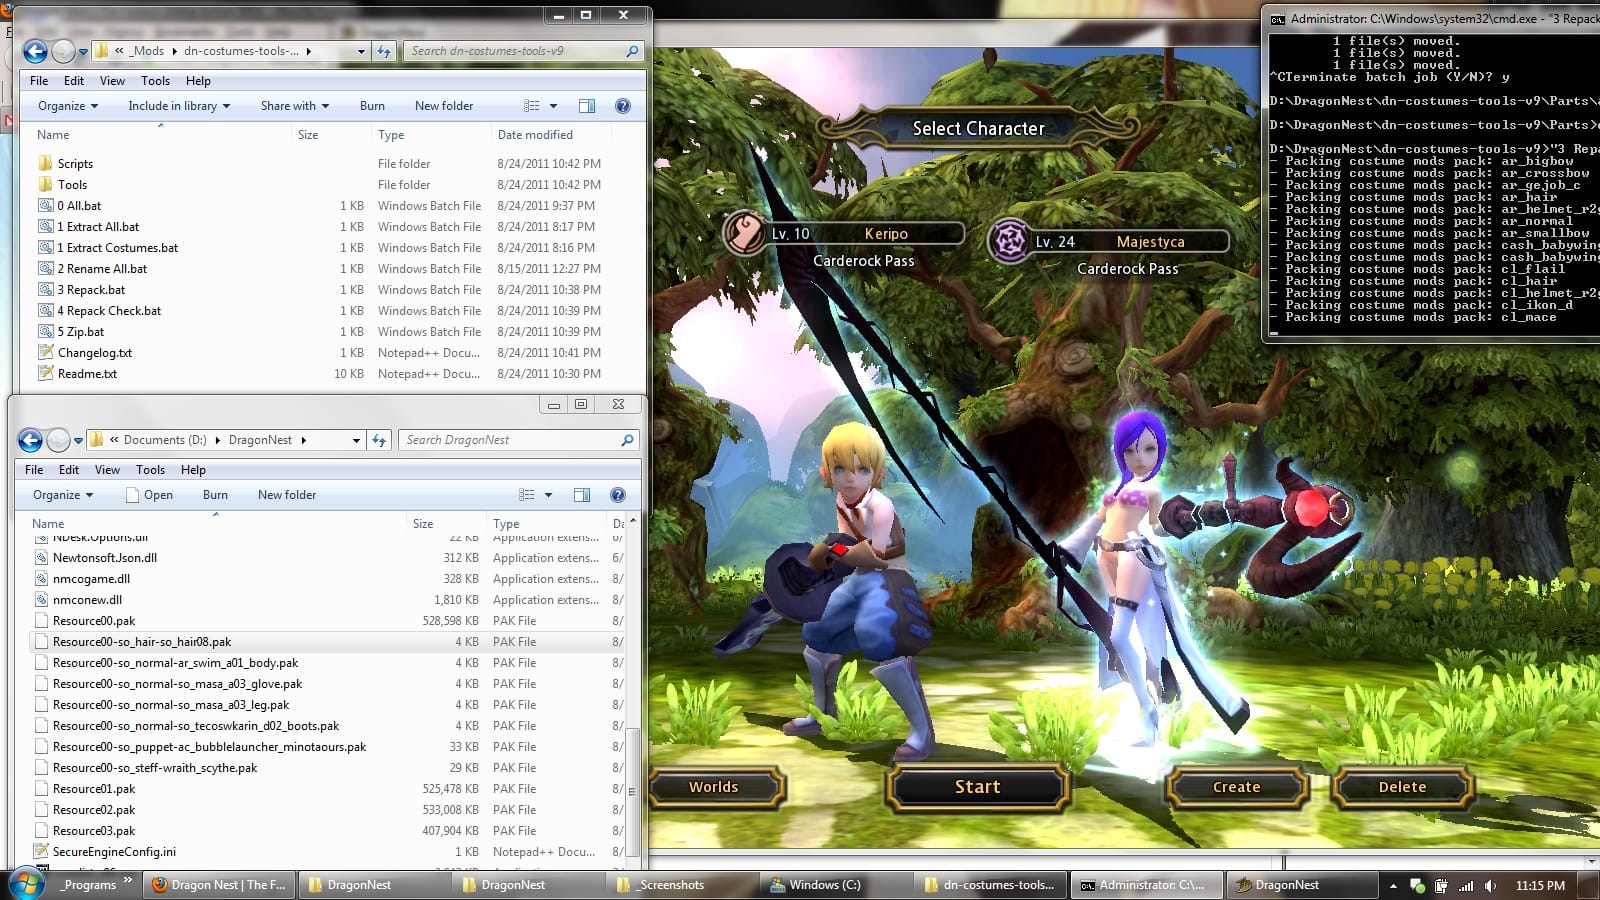Open the Share with dropdown
Screen dimensions: 1600x900
293,106
